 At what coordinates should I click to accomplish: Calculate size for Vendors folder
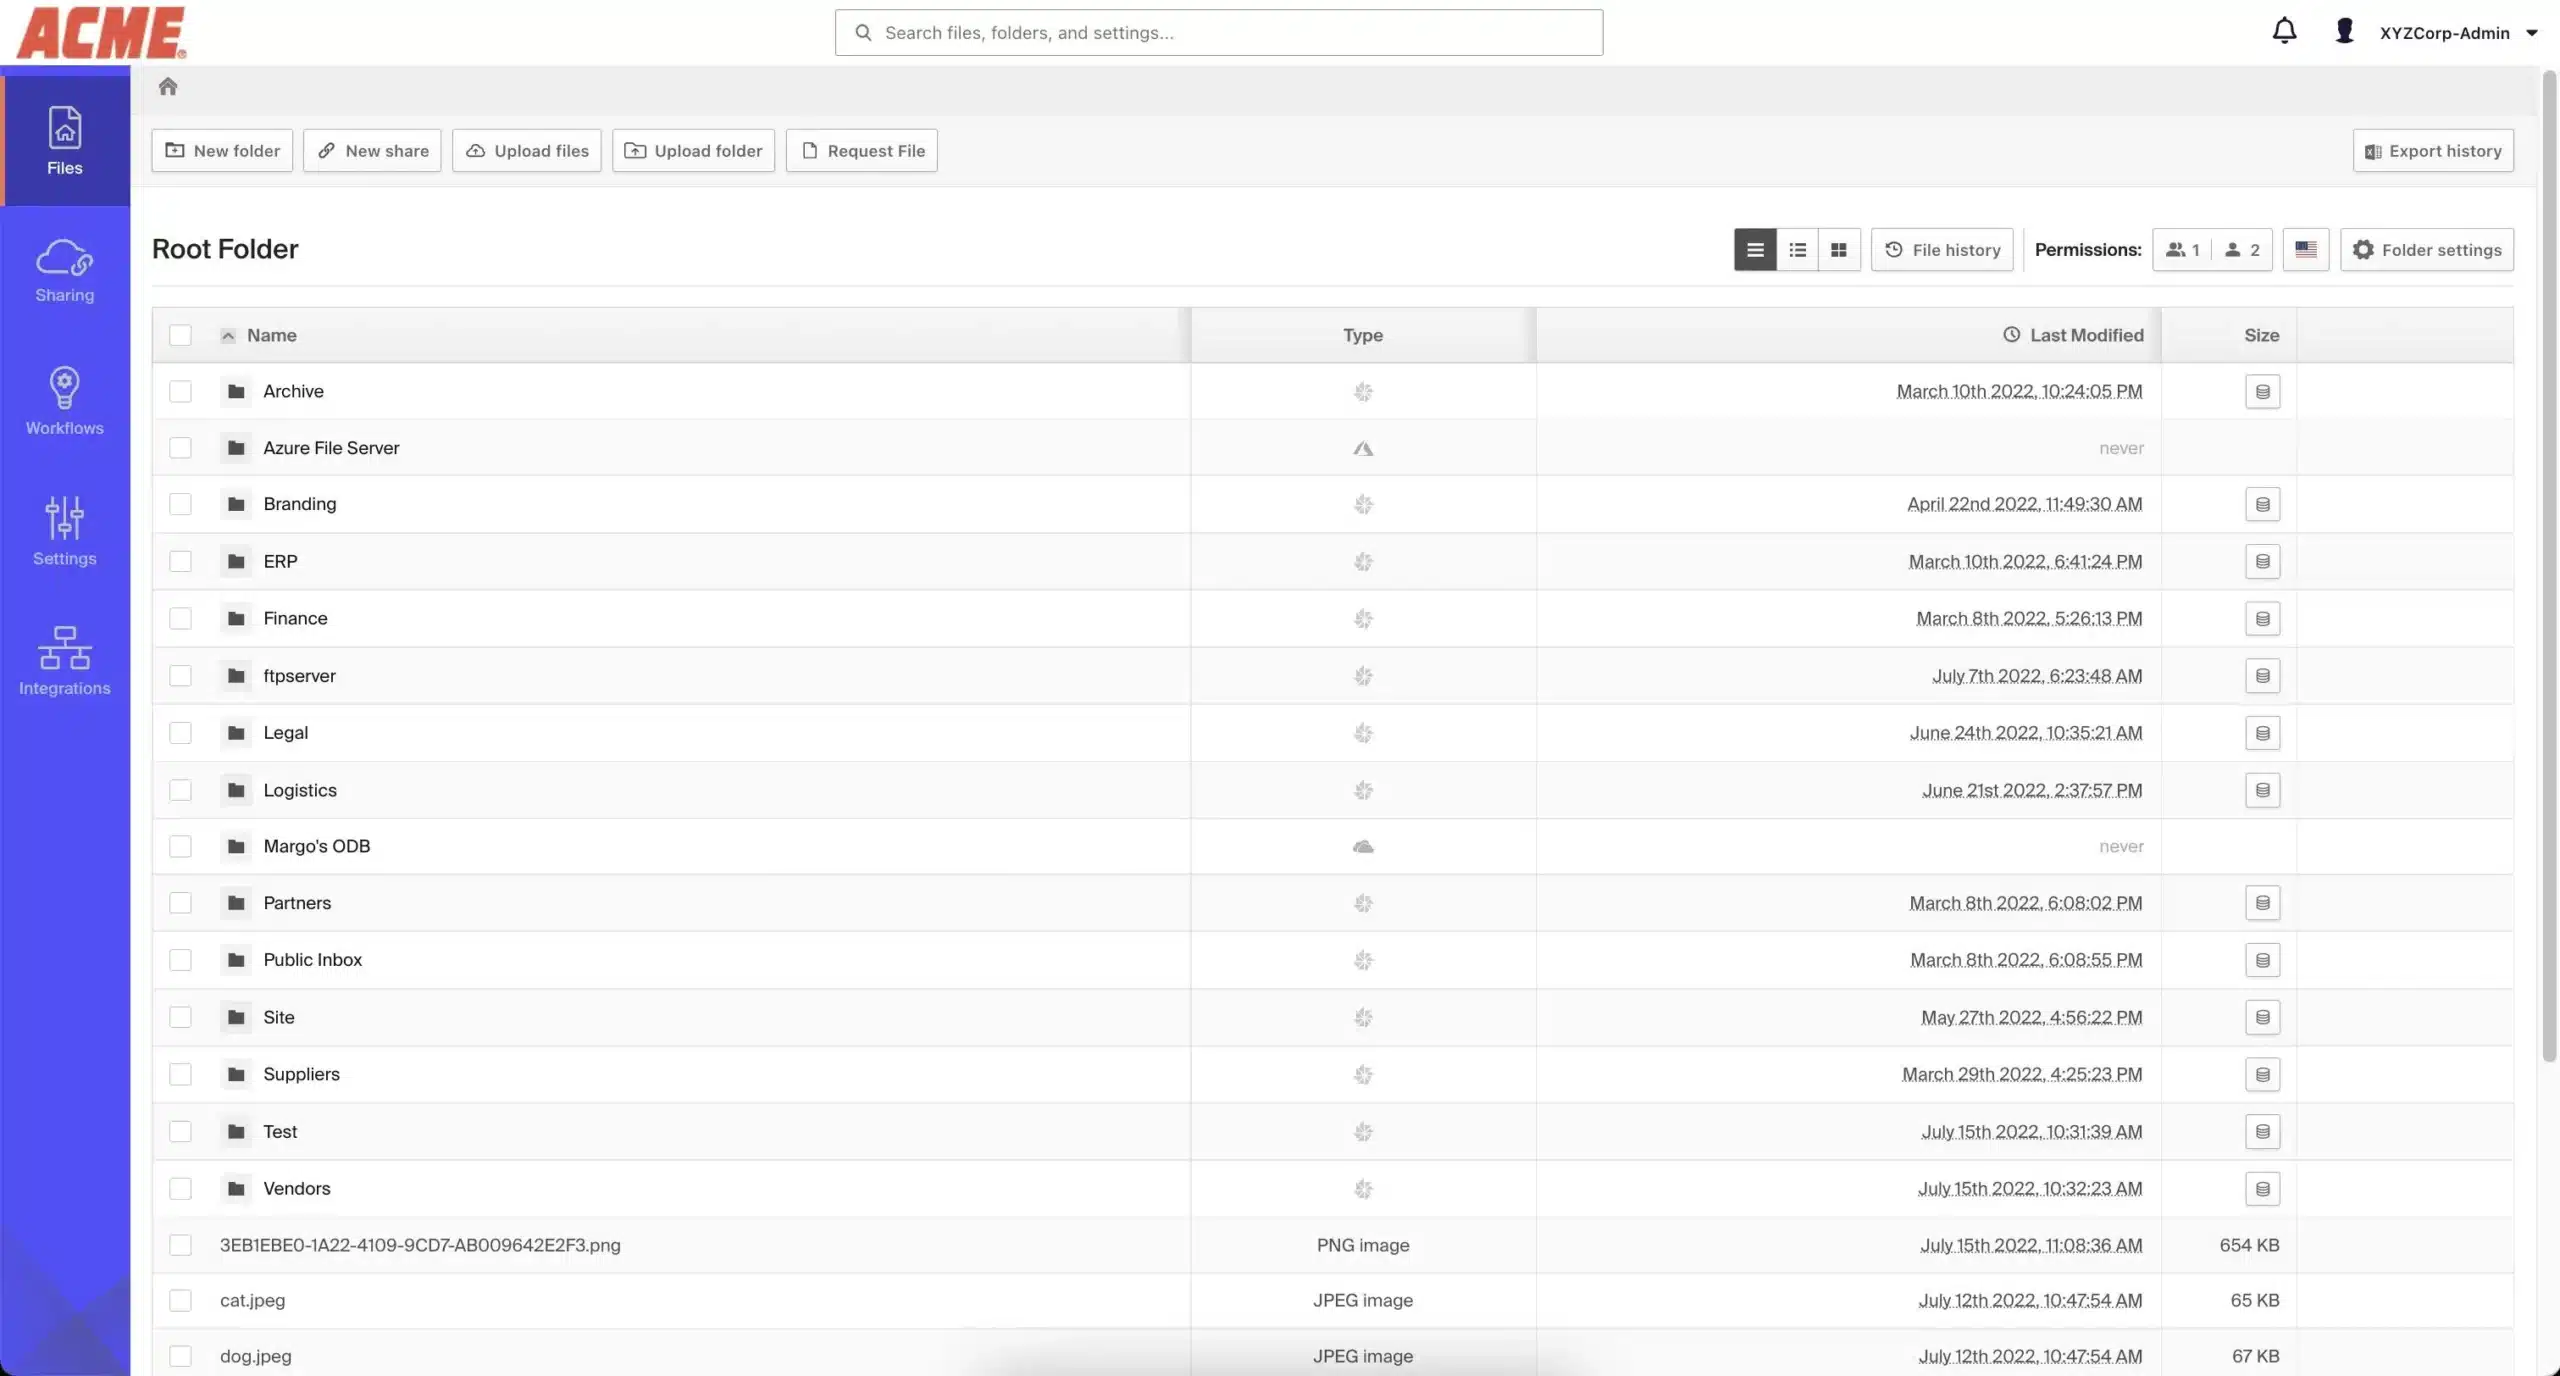(2262, 1188)
